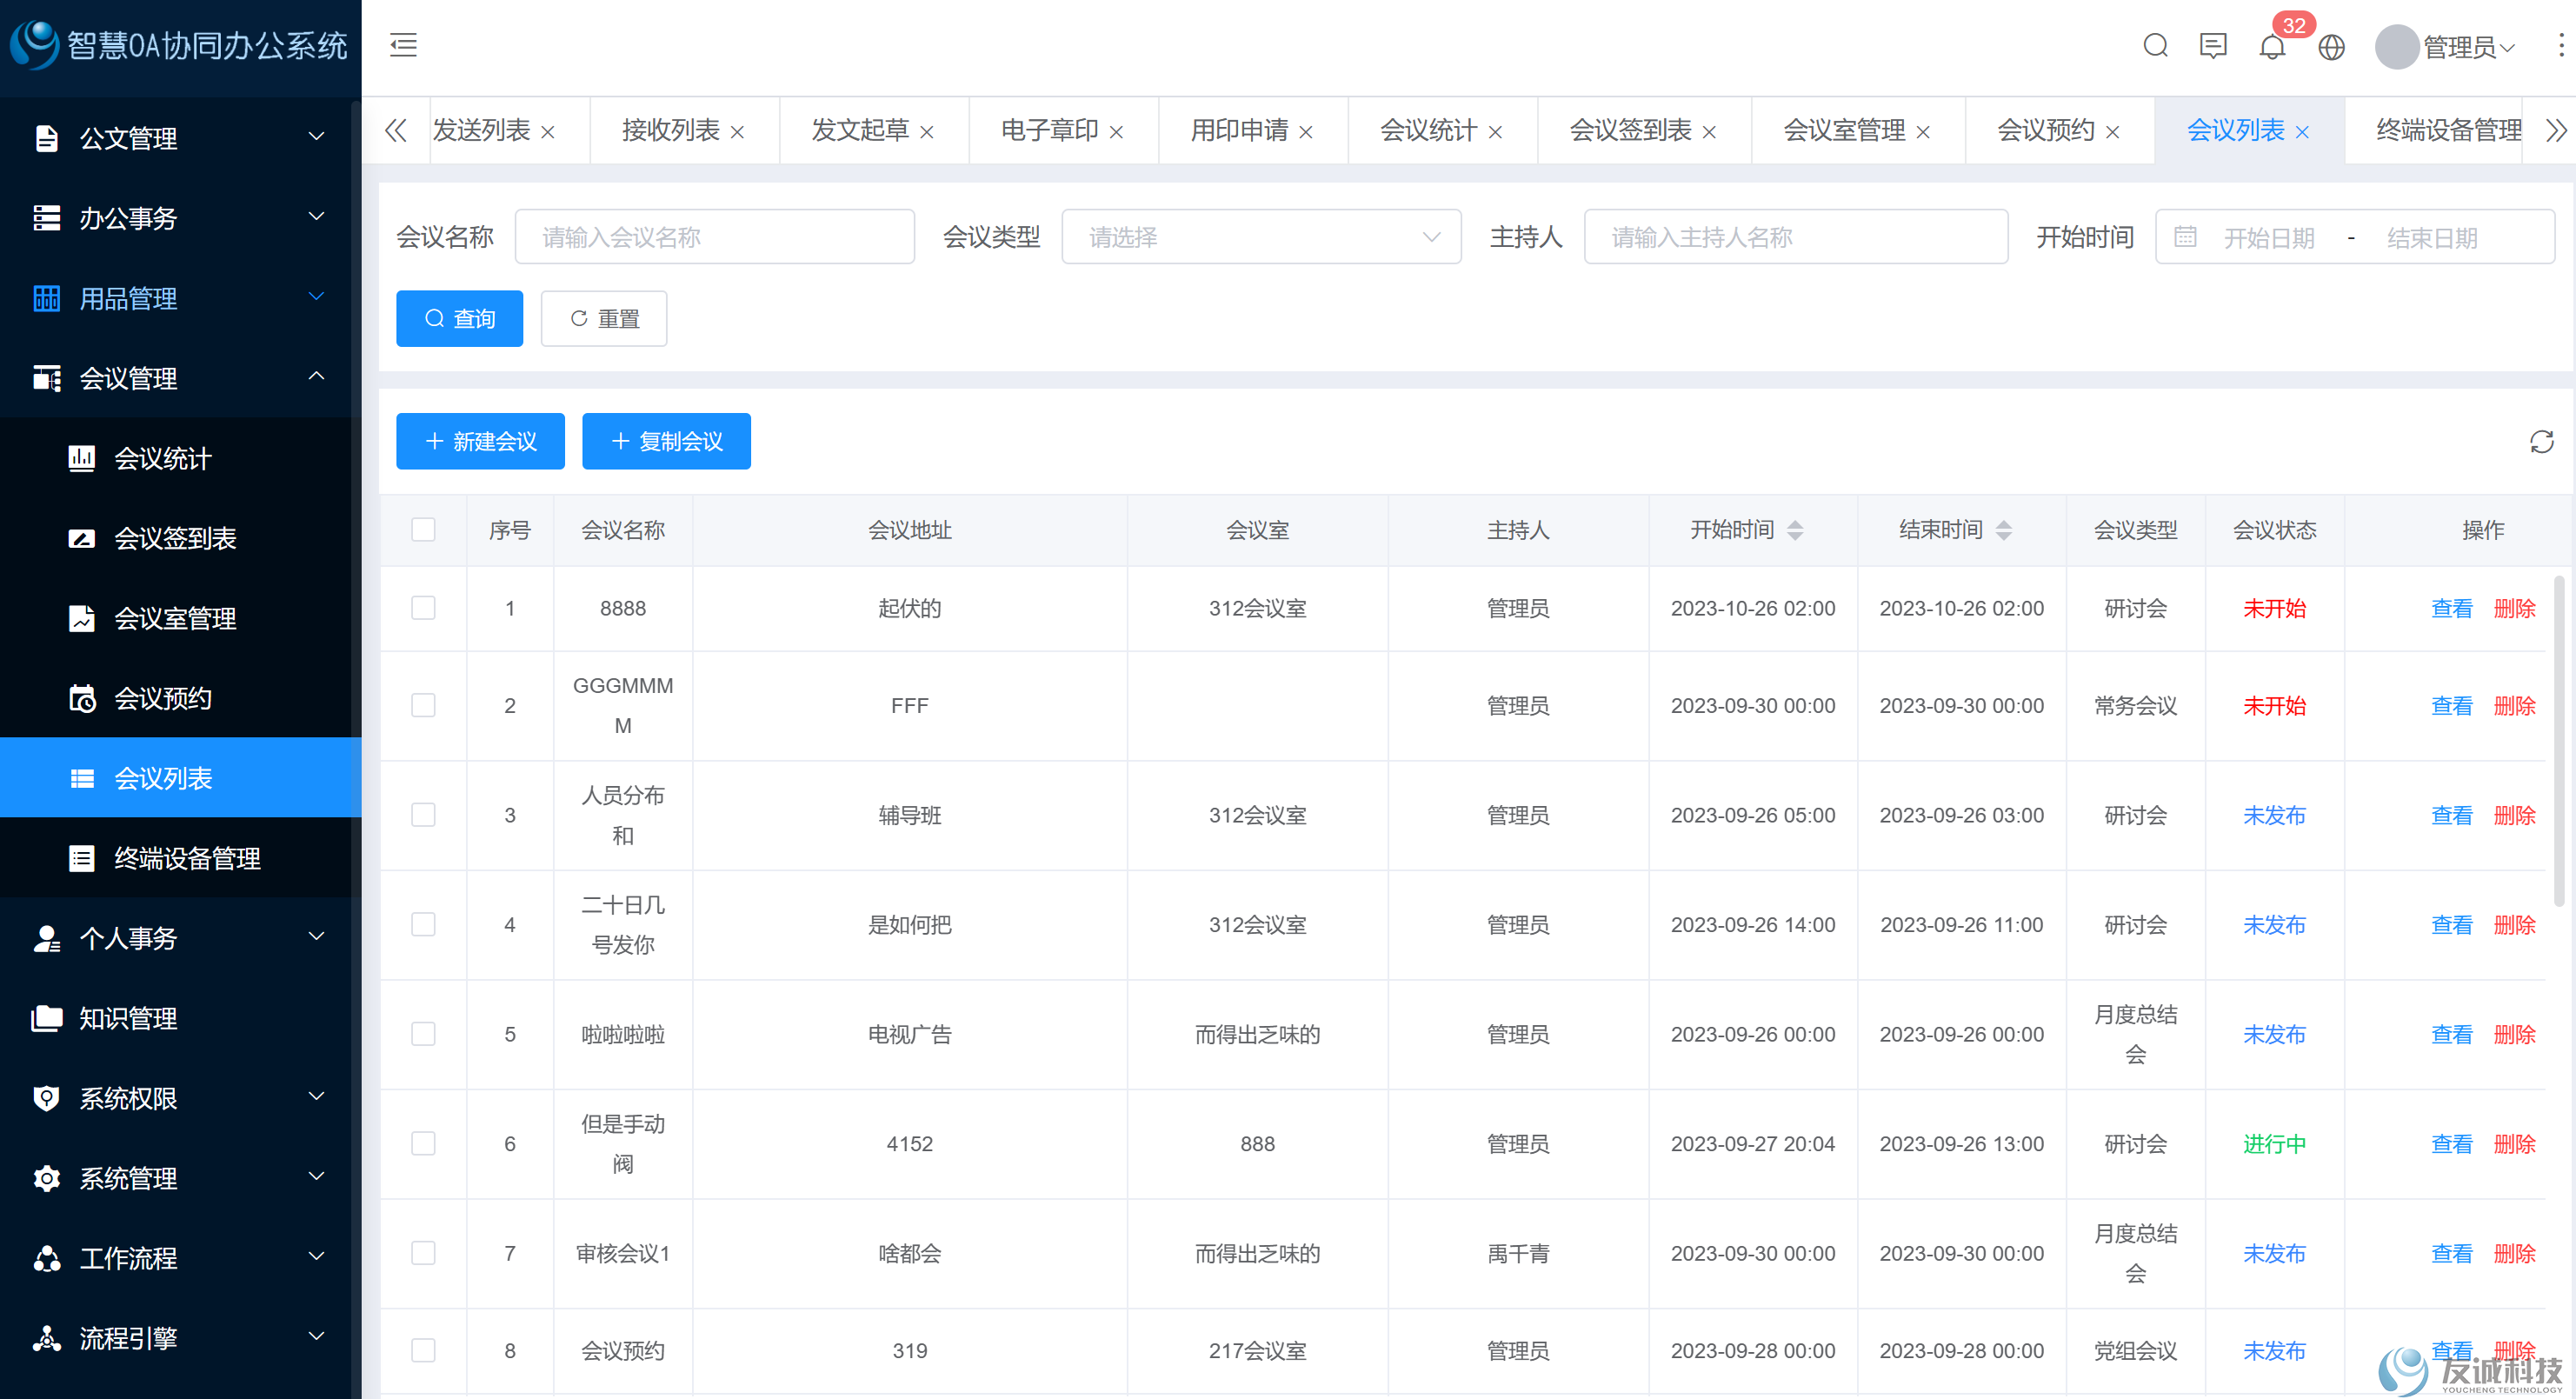Check the row for meeting 但是手动阀
2576x1399 pixels.
(x=423, y=1143)
